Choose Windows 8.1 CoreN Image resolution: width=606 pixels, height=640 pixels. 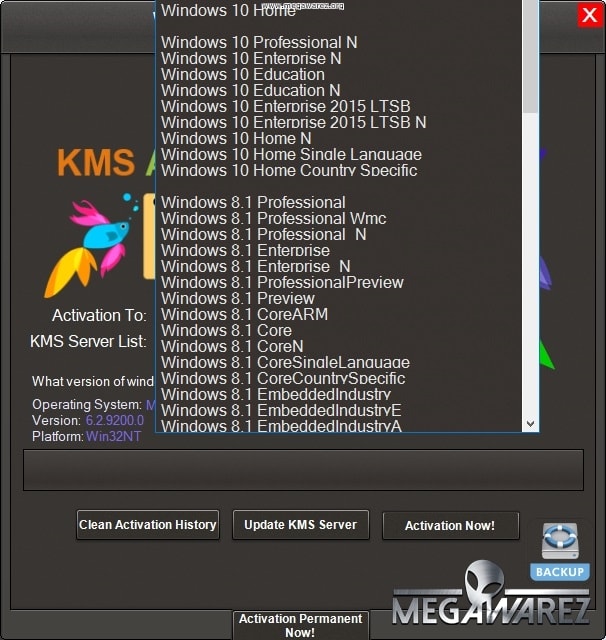pos(341,346)
